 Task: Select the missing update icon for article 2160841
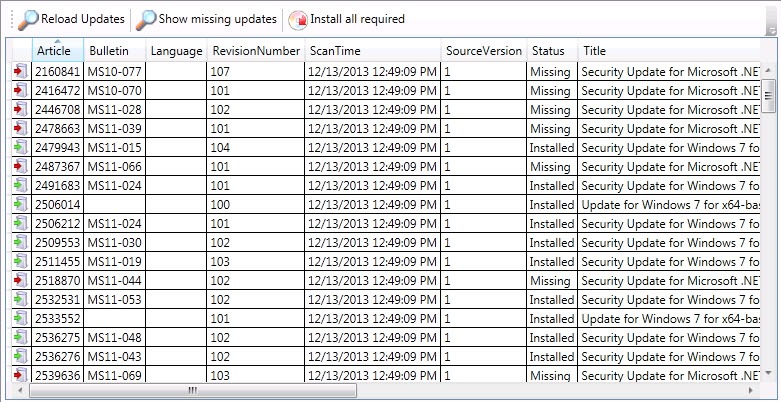coord(20,71)
